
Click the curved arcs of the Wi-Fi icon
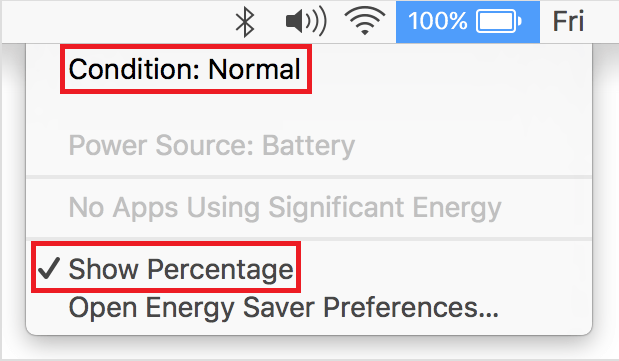click(x=365, y=18)
